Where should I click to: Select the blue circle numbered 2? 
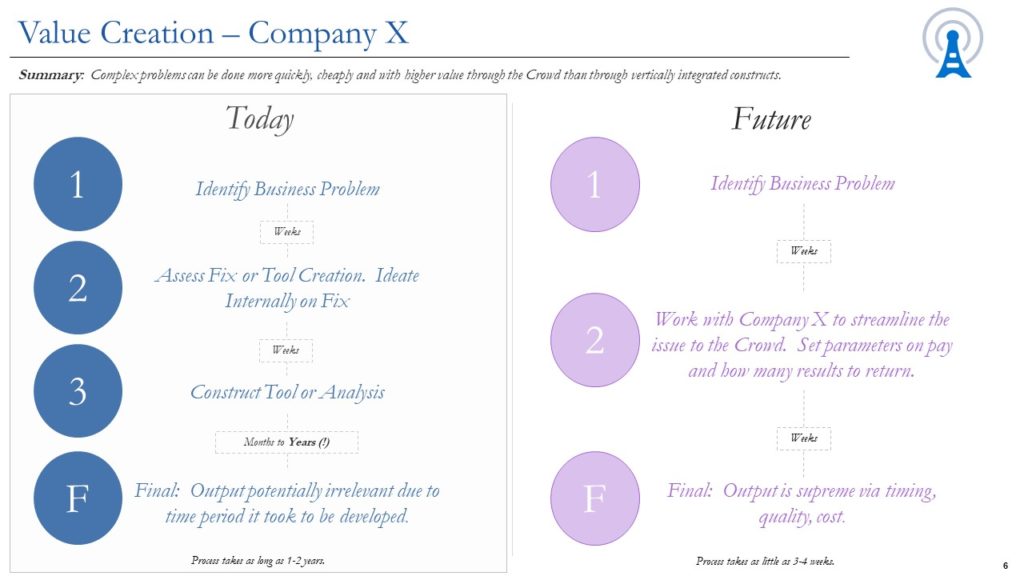[x=78, y=287]
